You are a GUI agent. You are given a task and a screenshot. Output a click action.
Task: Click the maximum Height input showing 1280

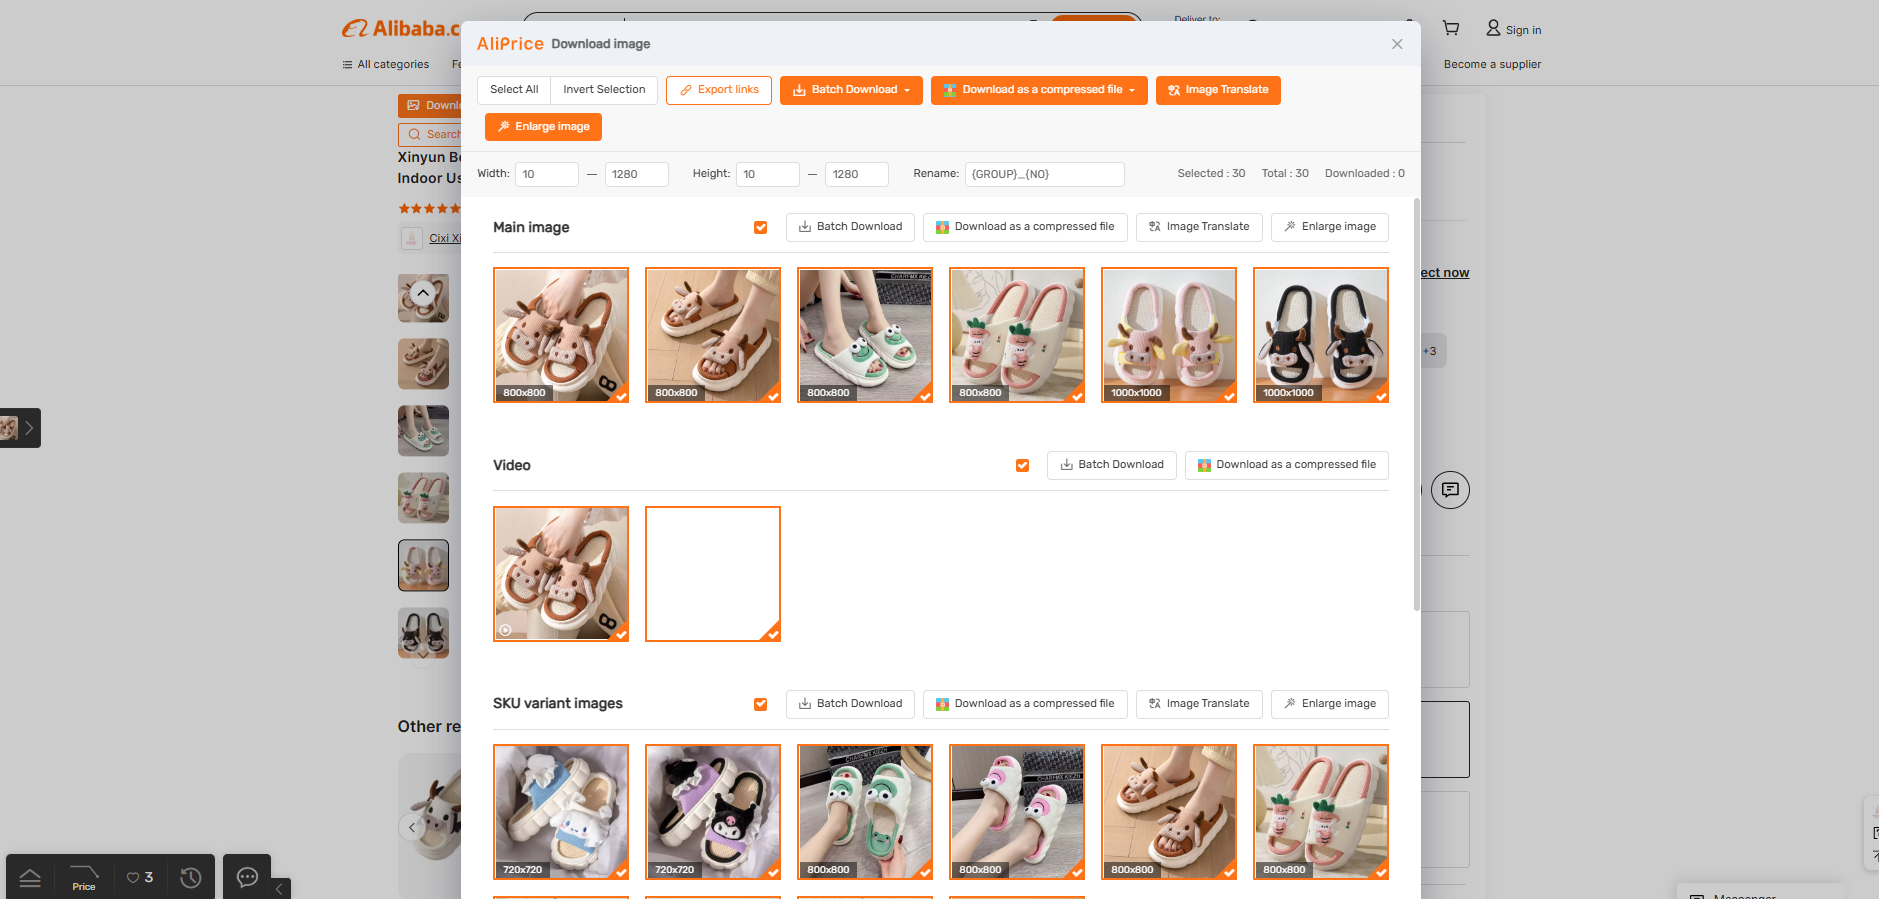pos(857,174)
